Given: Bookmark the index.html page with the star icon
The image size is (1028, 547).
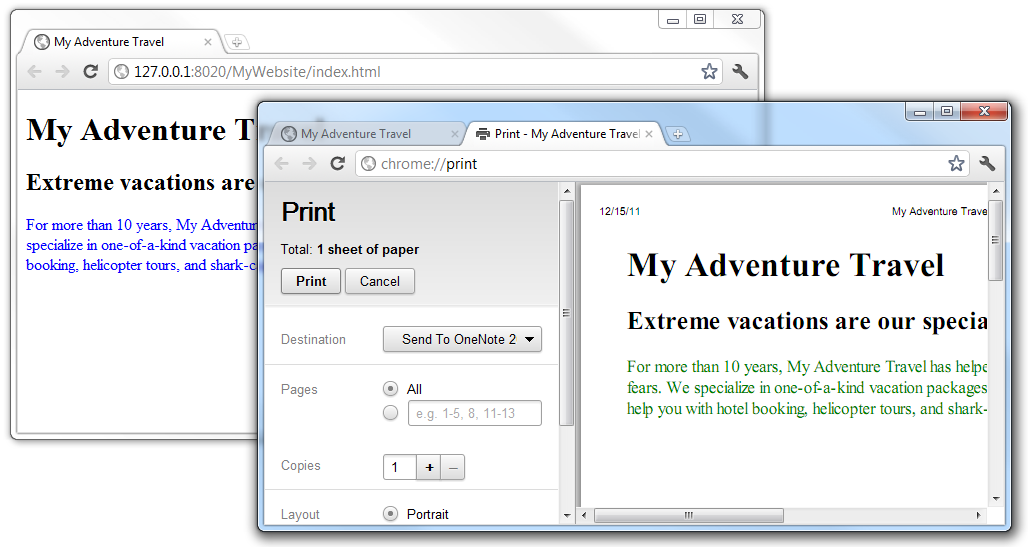Looking at the screenshot, I should click(x=709, y=71).
